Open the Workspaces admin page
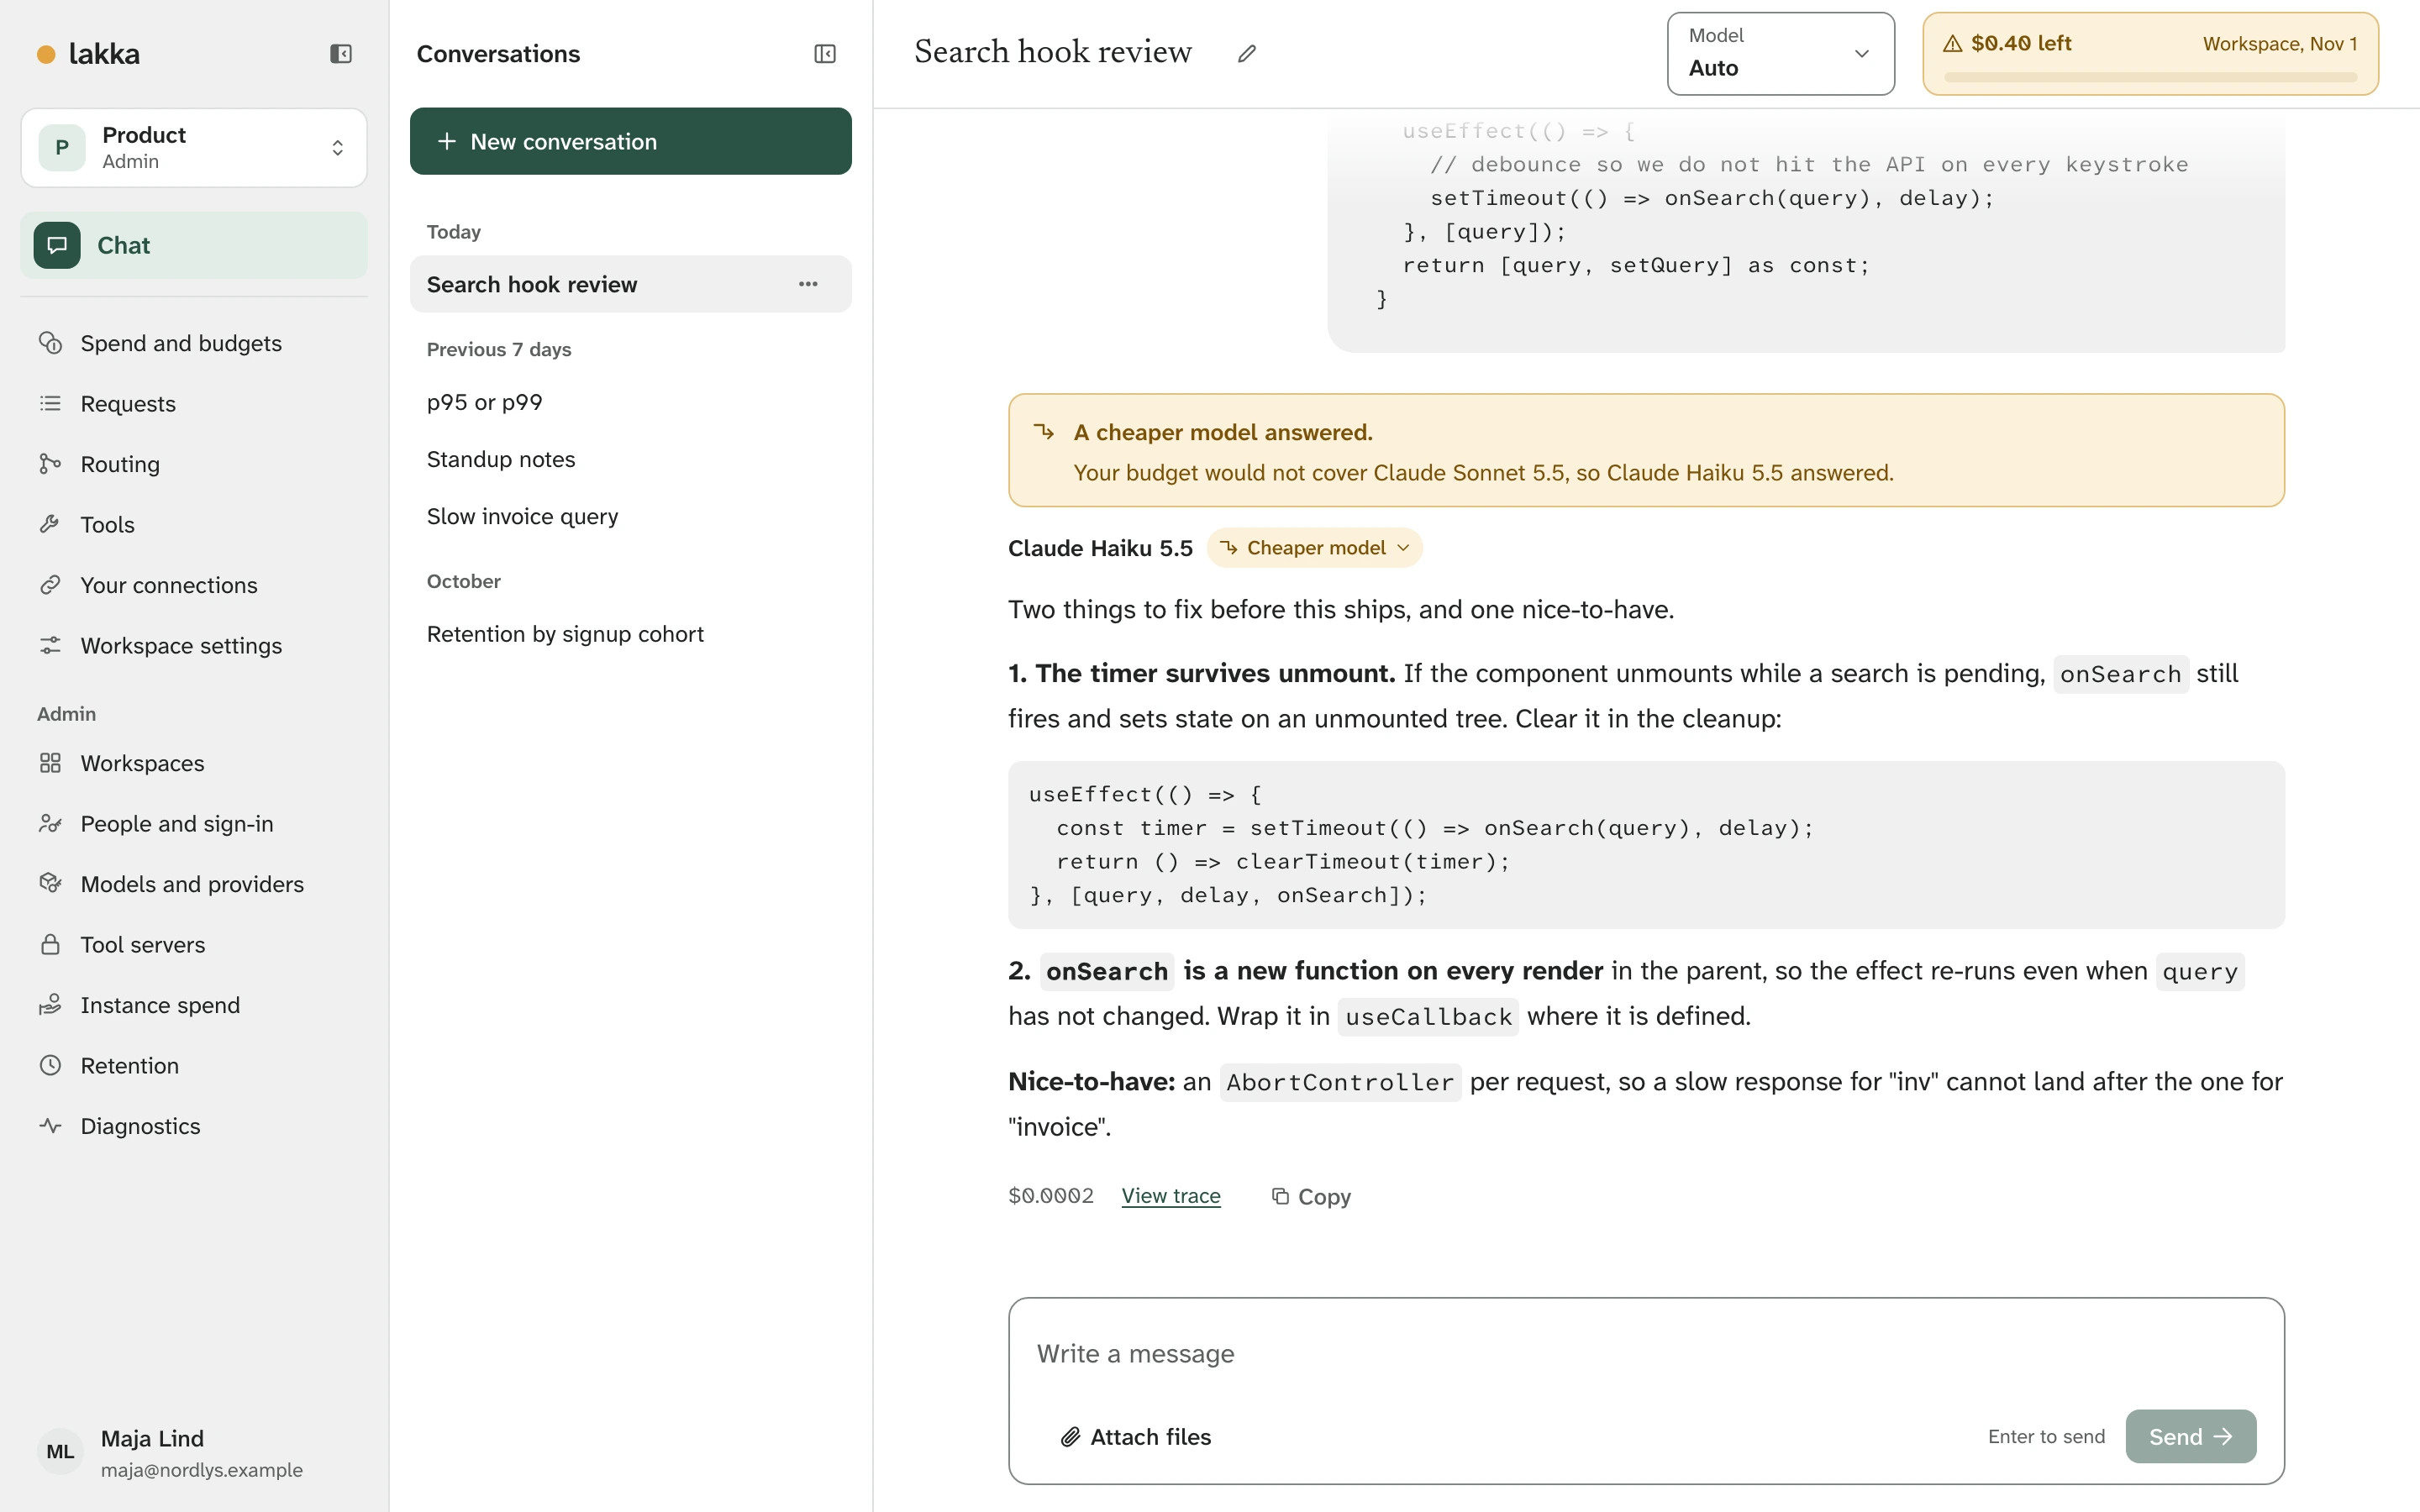The image size is (2420, 1512). (x=194, y=763)
